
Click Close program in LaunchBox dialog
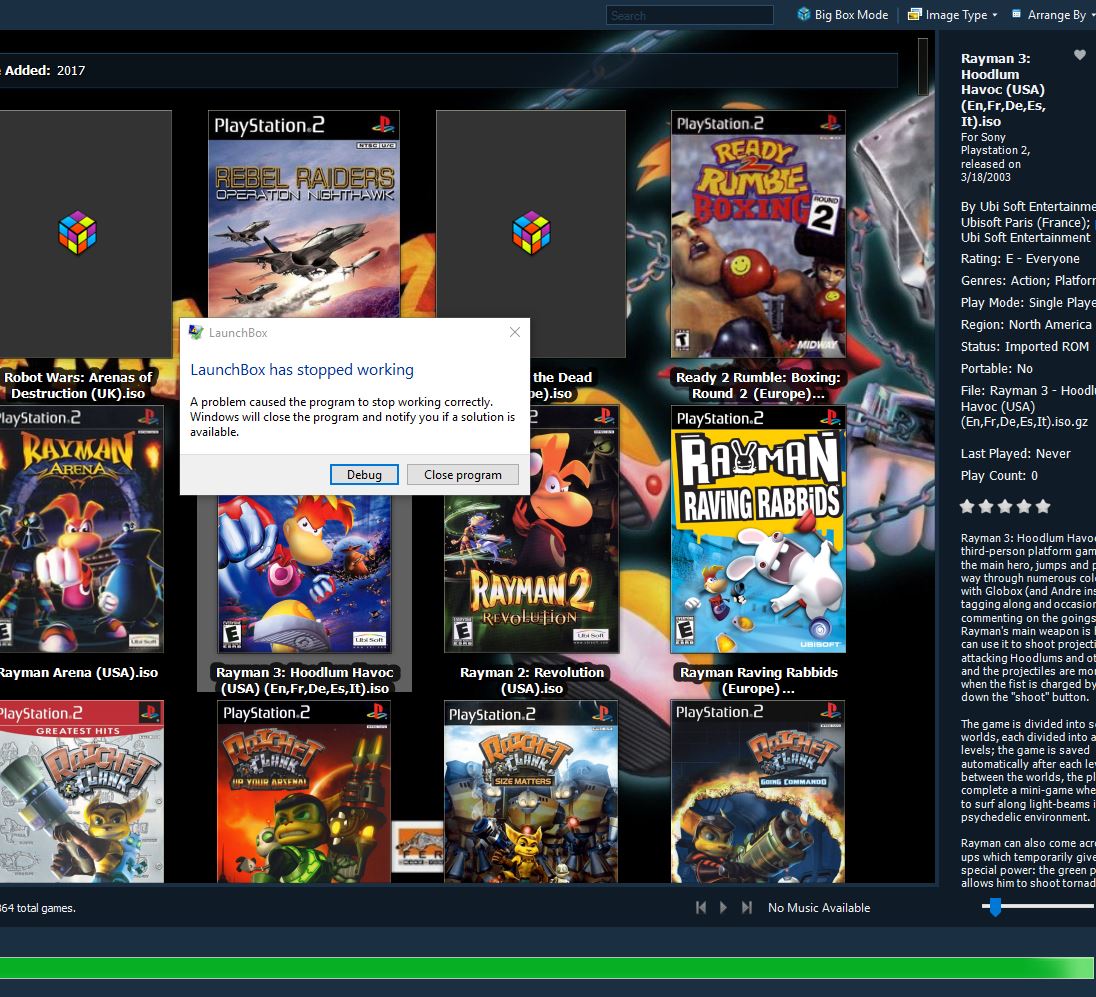(463, 475)
